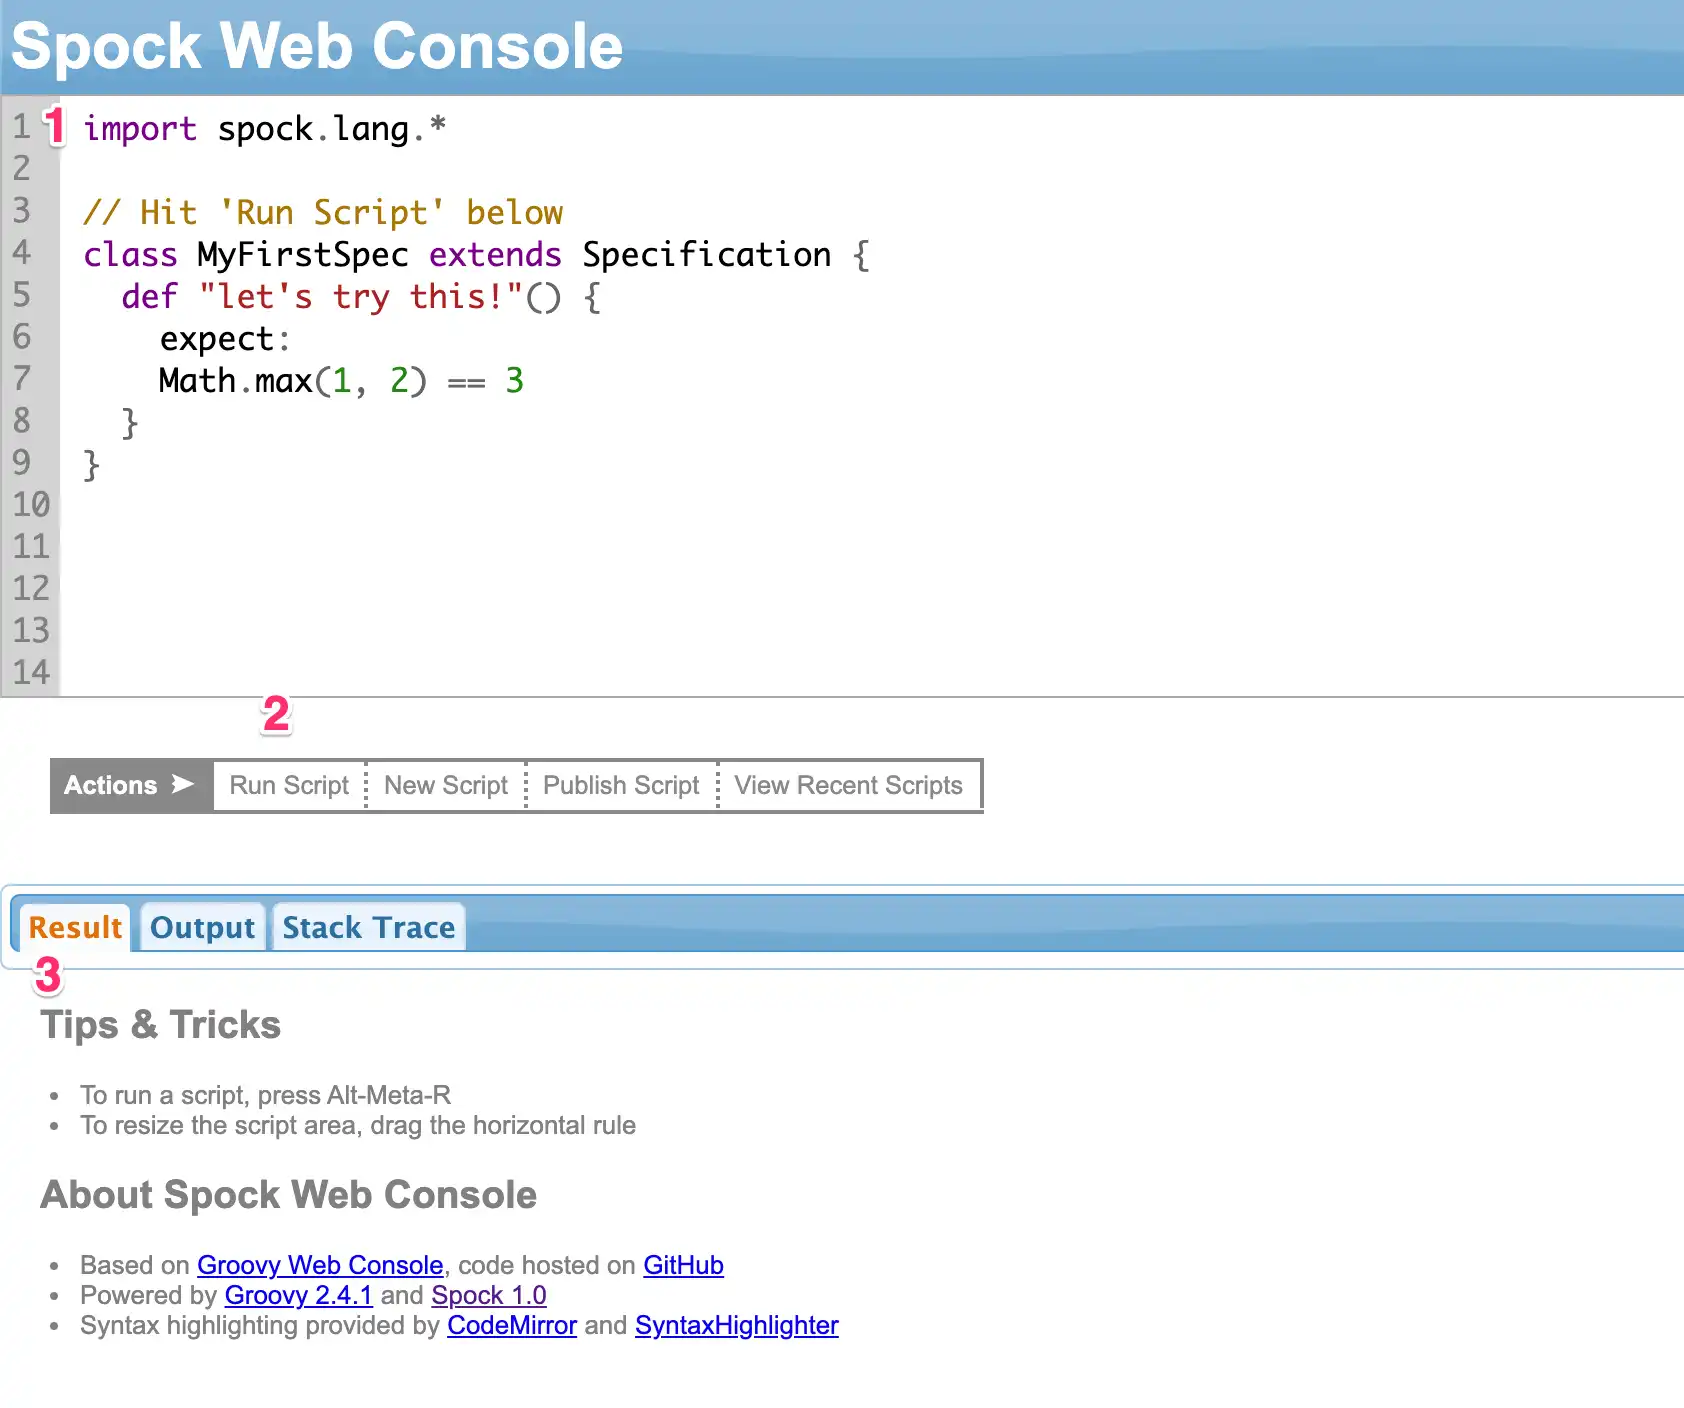Click the 'expect:' label in code
This screenshot has width=1684, height=1408.
click(x=225, y=338)
